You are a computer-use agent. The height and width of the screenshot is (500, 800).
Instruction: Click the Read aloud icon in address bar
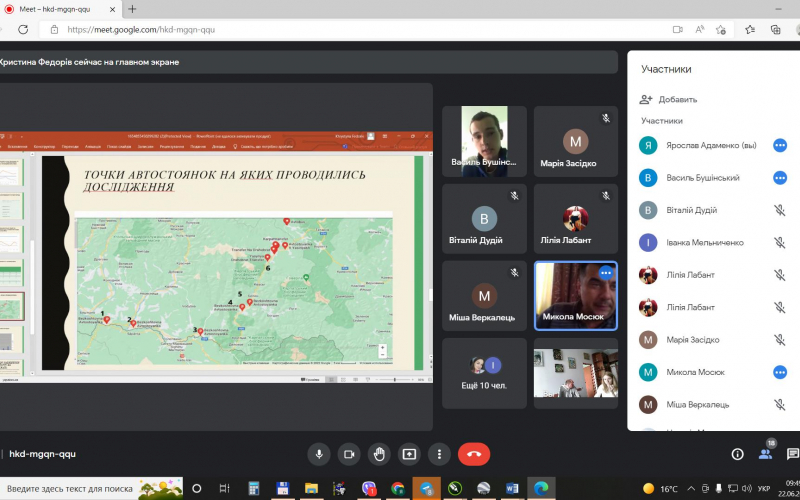click(699, 30)
